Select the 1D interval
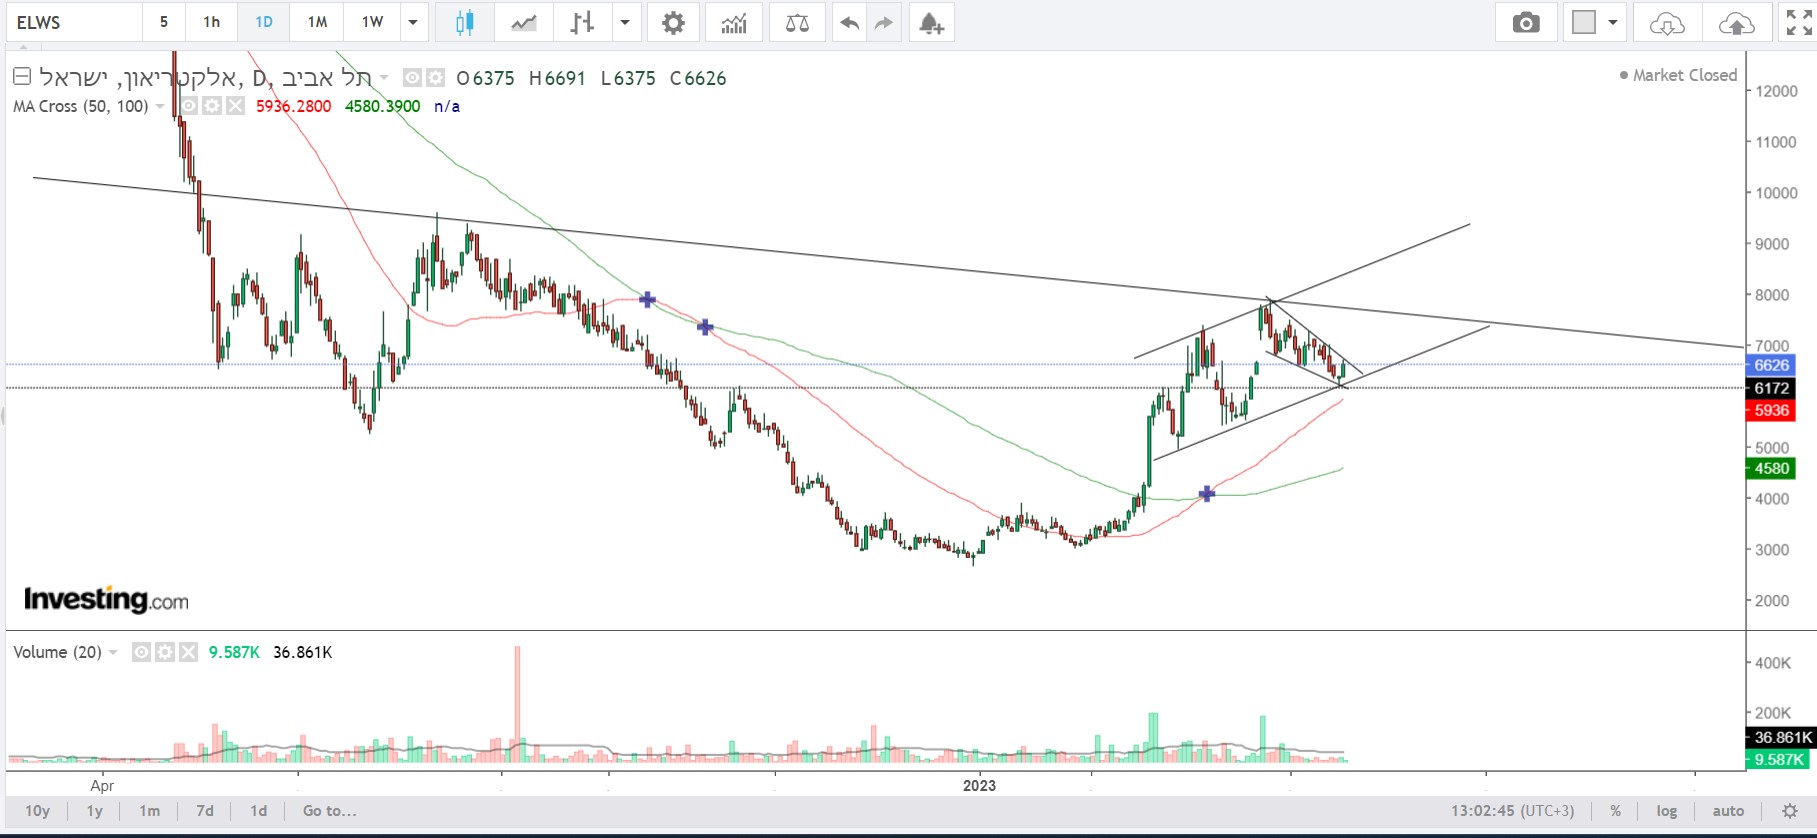 pos(264,23)
